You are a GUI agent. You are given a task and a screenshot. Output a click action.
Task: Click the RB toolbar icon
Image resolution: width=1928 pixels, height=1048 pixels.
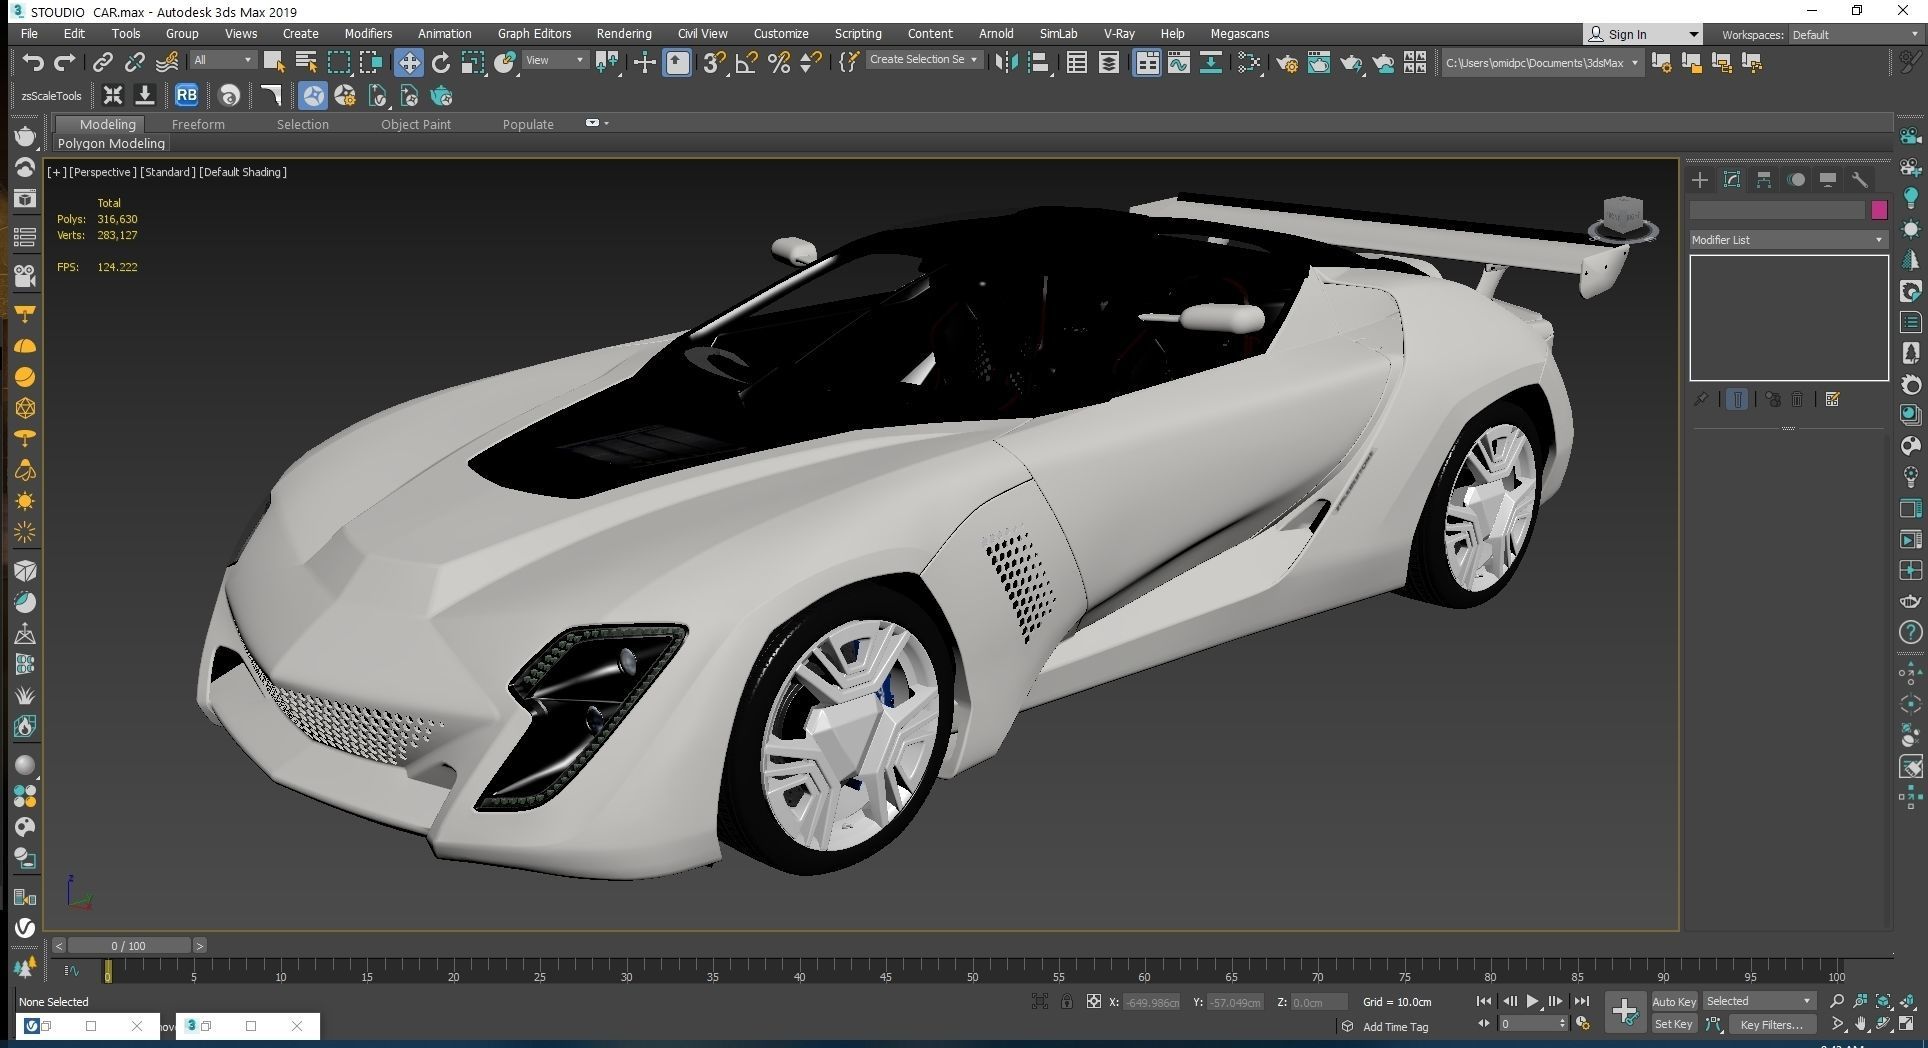click(186, 96)
